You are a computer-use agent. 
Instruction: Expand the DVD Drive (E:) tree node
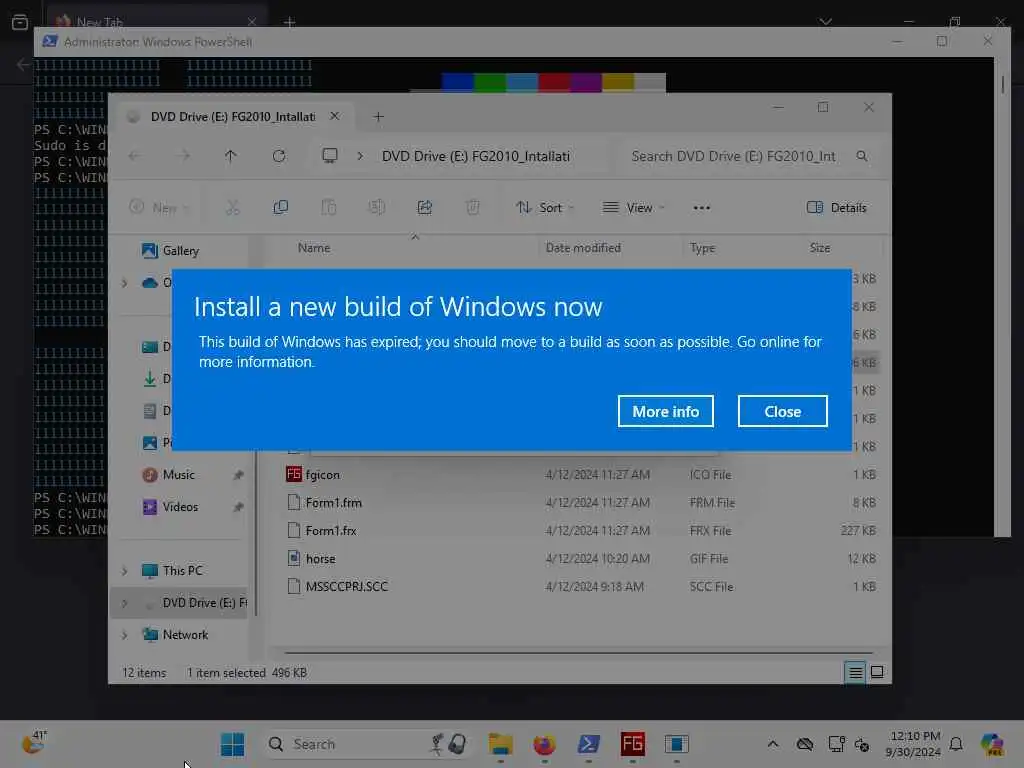click(x=124, y=603)
